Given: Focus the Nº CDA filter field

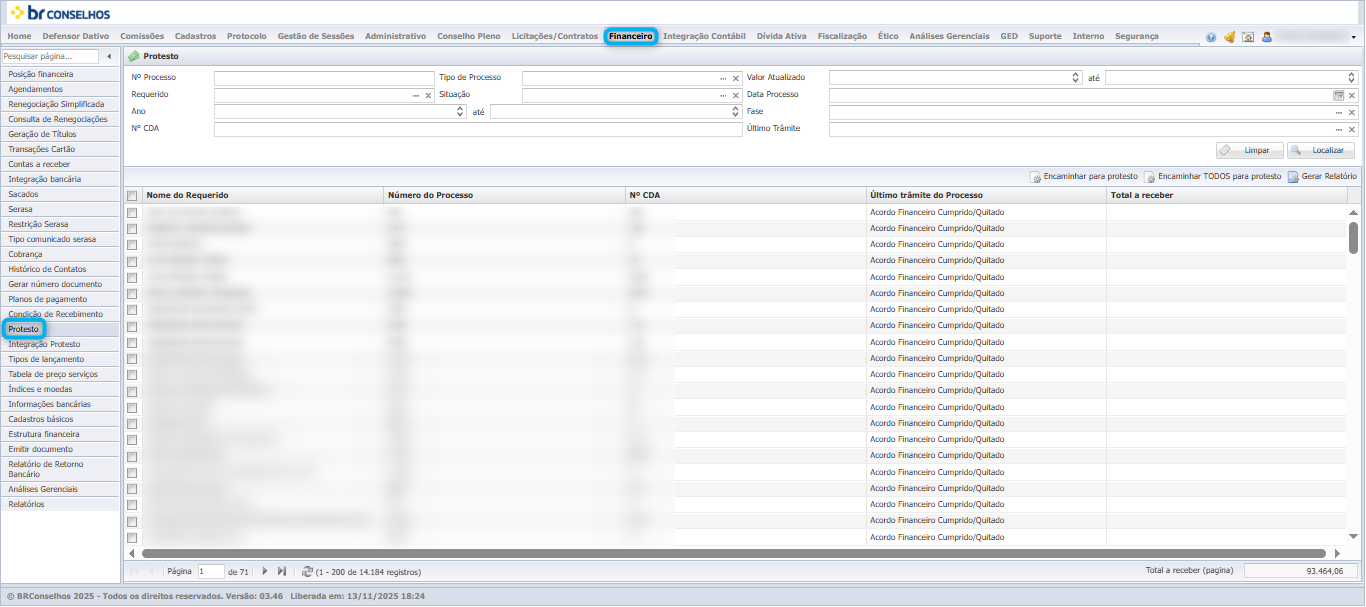Looking at the screenshot, I should point(476,129).
